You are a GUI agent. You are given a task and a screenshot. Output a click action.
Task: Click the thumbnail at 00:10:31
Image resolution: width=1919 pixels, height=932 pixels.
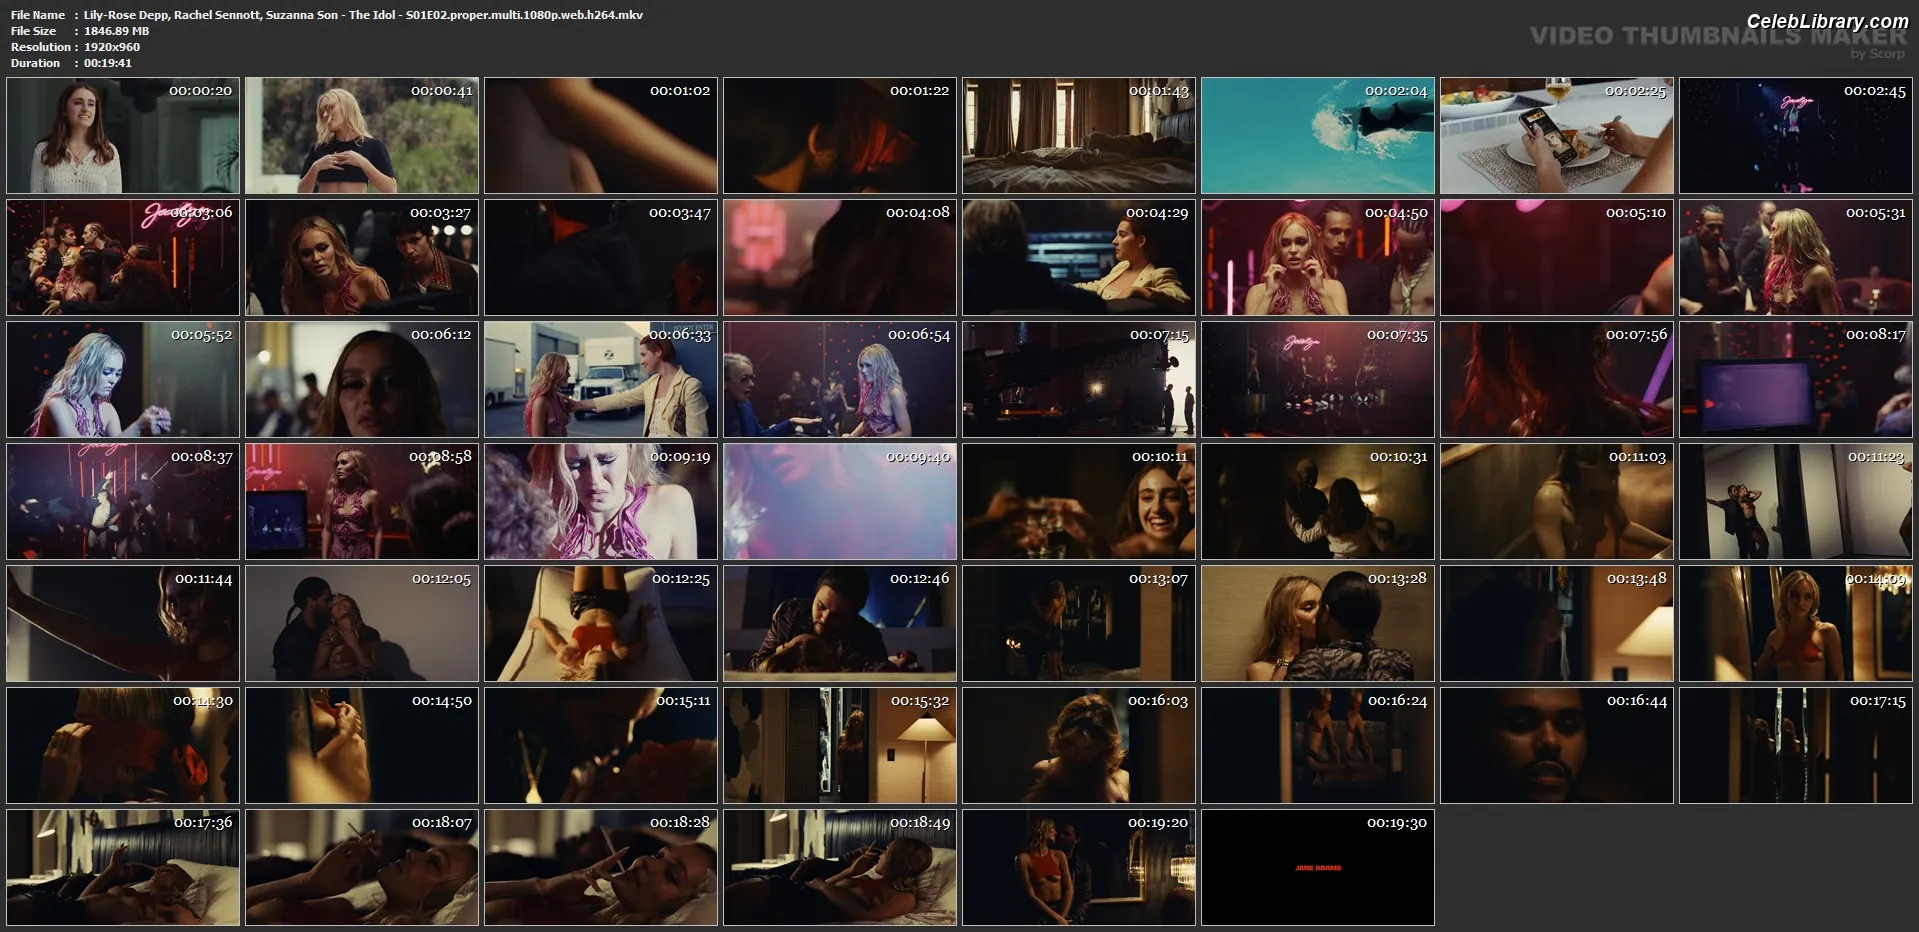click(x=1318, y=501)
